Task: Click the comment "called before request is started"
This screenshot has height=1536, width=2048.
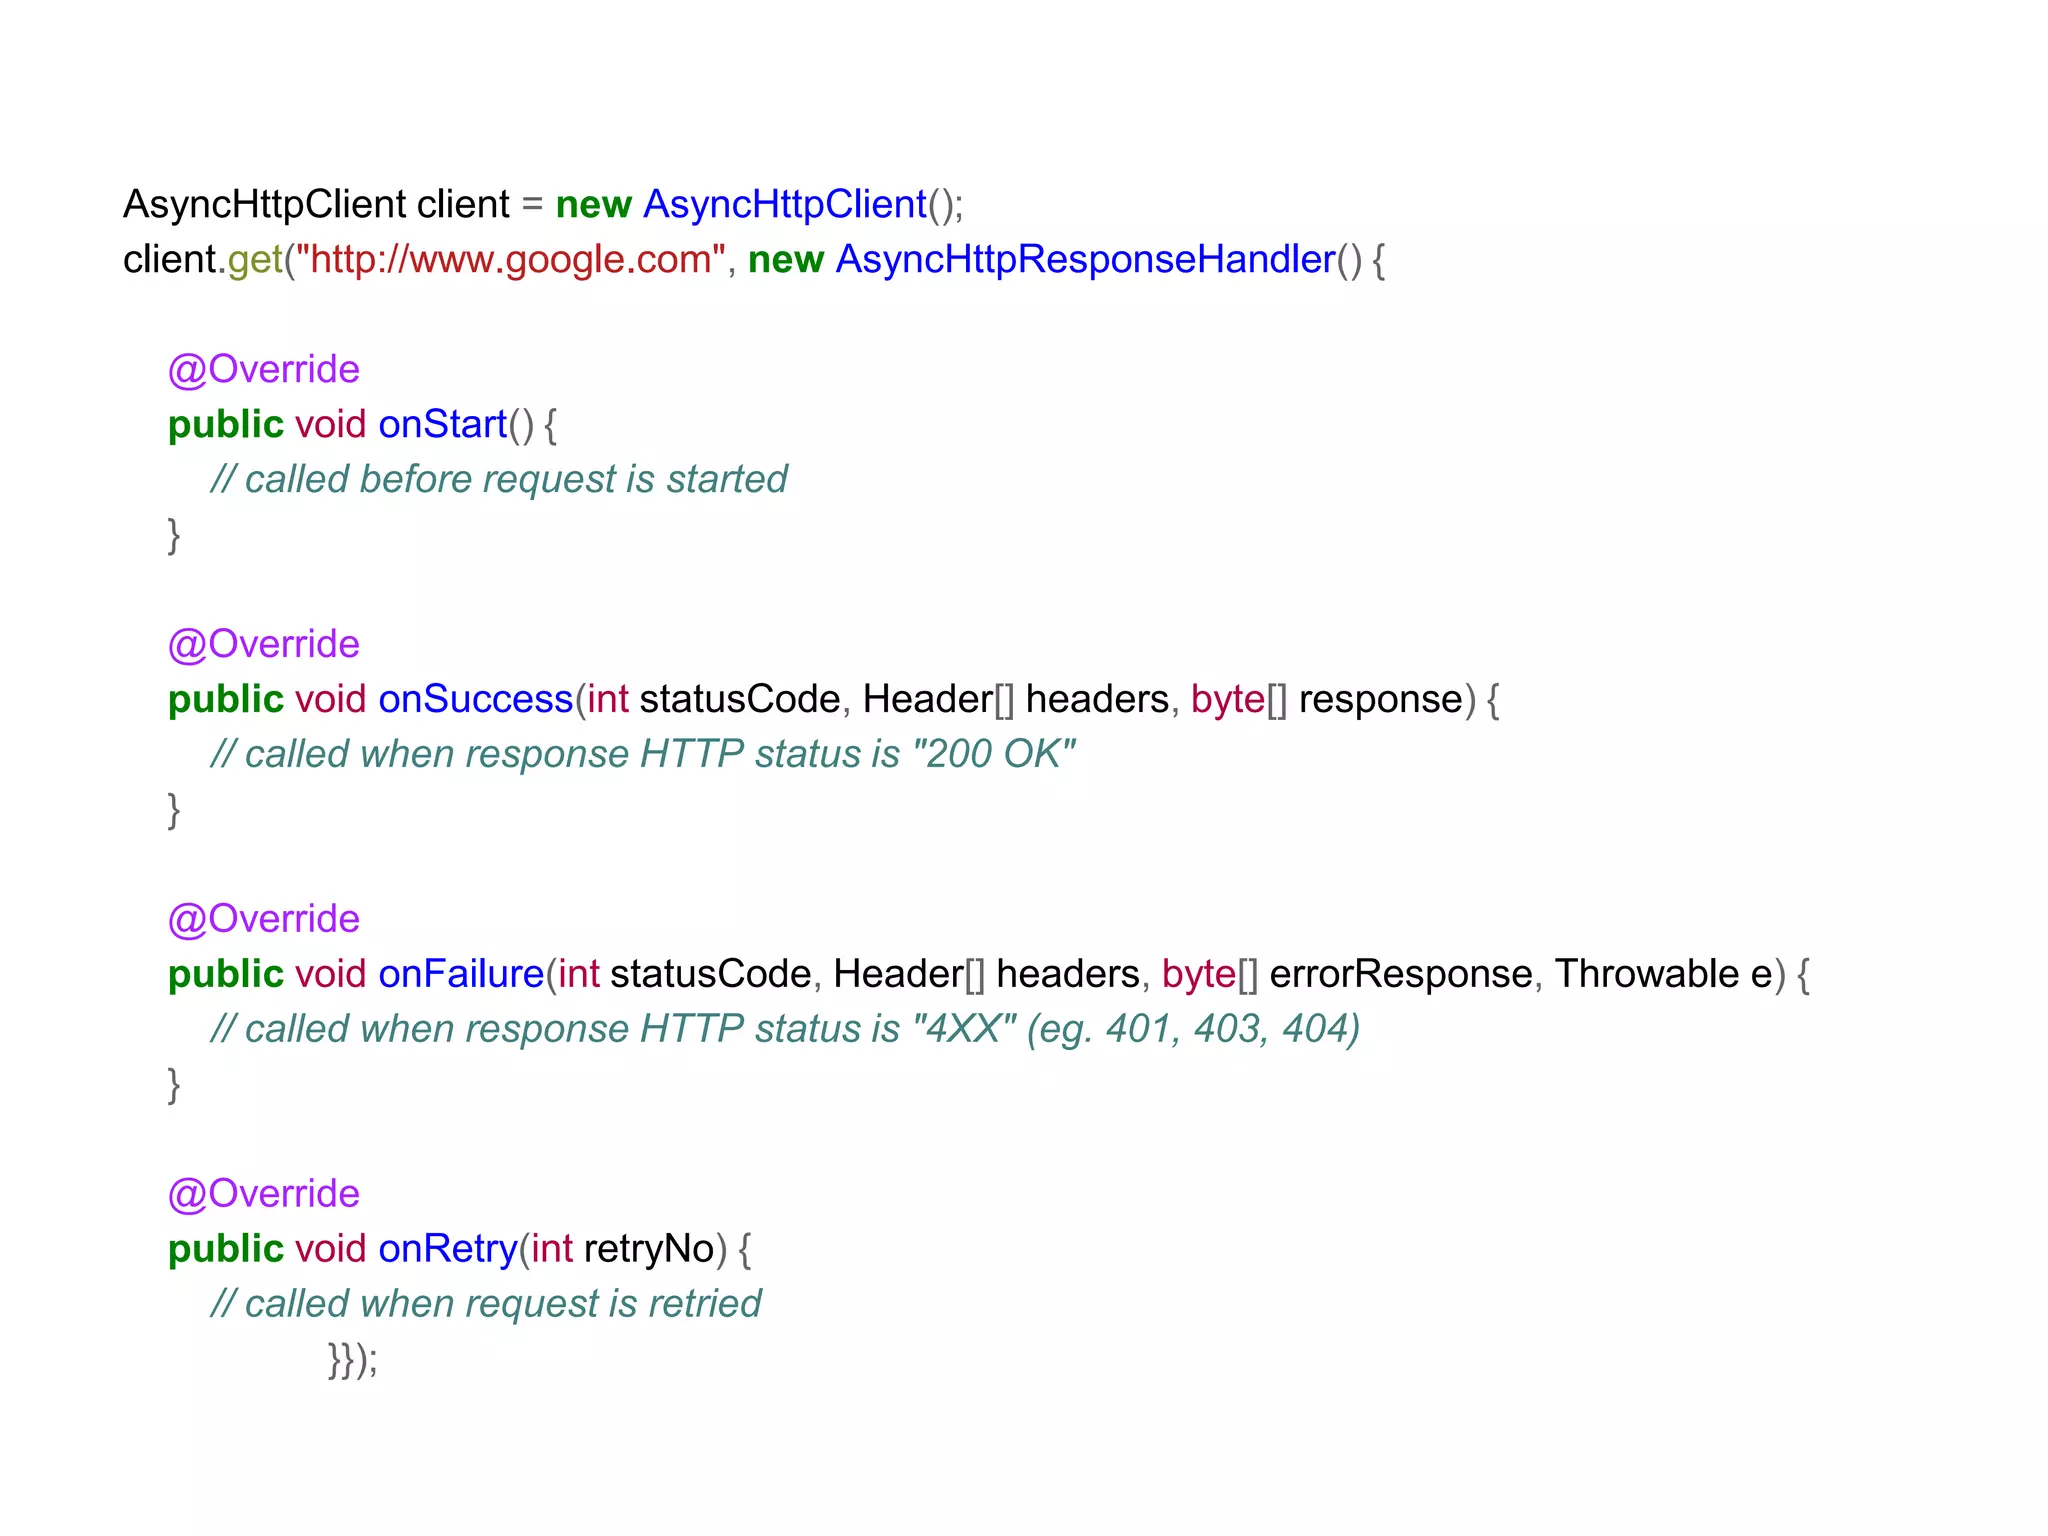Action: pos(499,480)
